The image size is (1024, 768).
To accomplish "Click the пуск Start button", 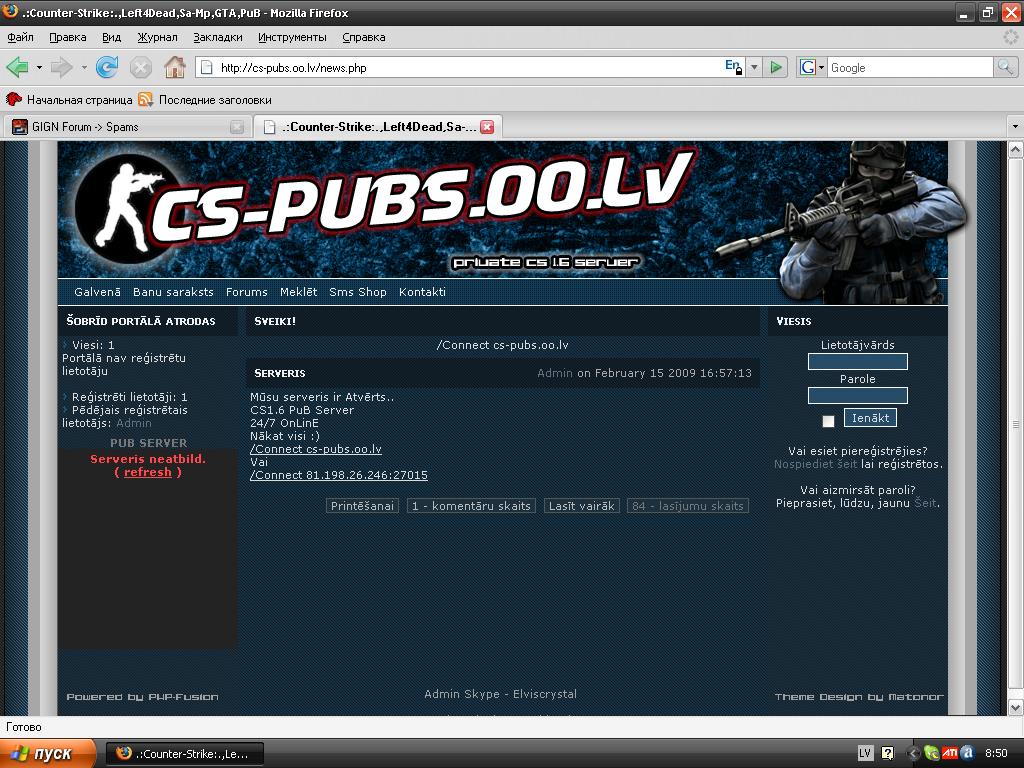I will point(48,753).
